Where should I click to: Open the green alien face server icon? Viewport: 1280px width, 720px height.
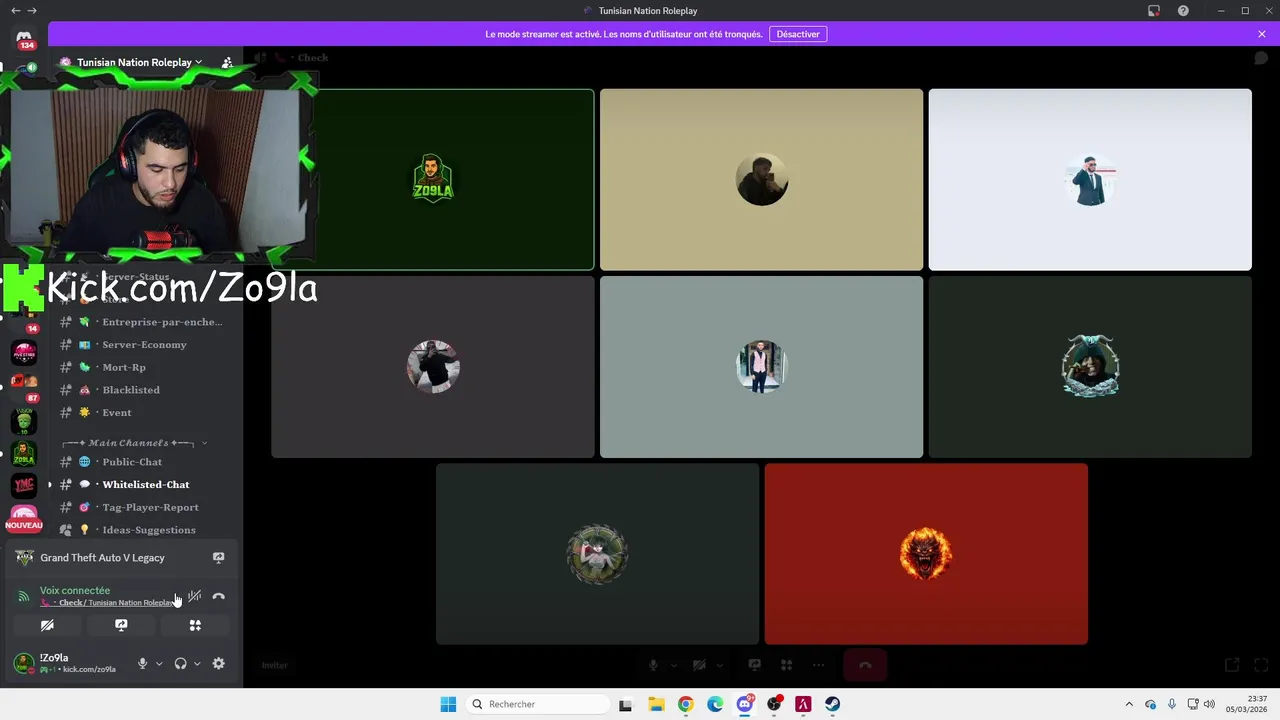pyautogui.click(x=24, y=421)
